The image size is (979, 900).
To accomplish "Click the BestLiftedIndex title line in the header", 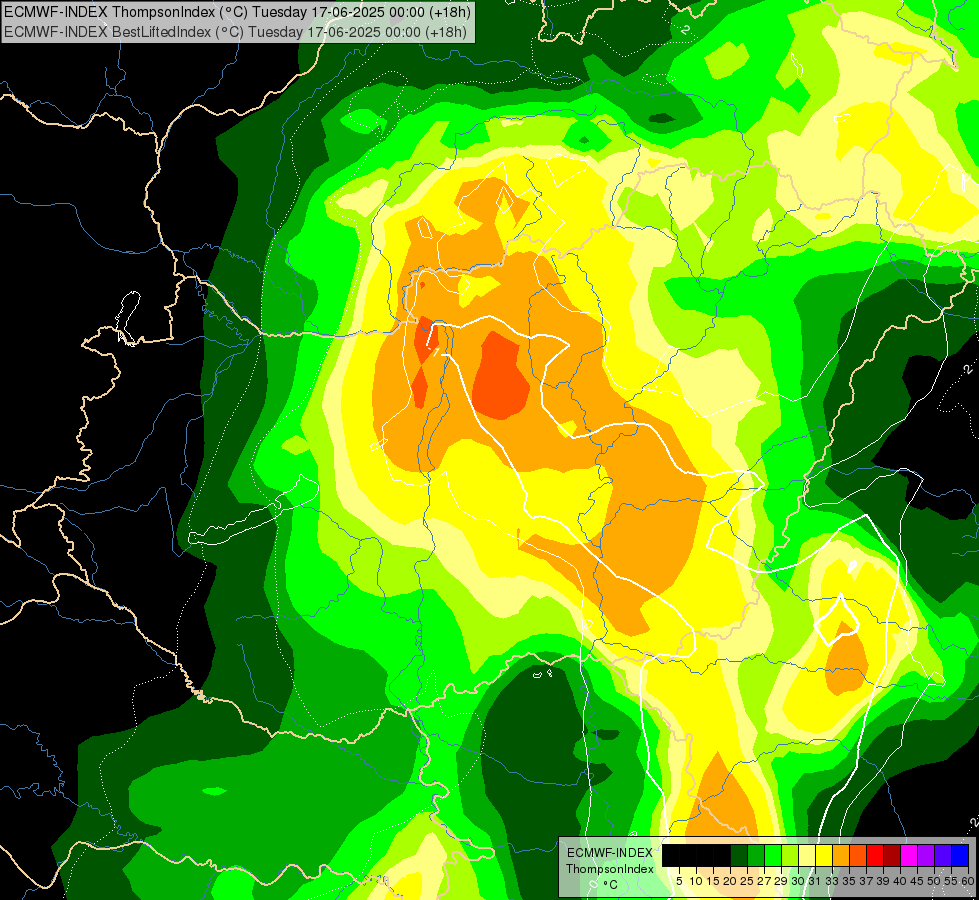I will 235,32.
